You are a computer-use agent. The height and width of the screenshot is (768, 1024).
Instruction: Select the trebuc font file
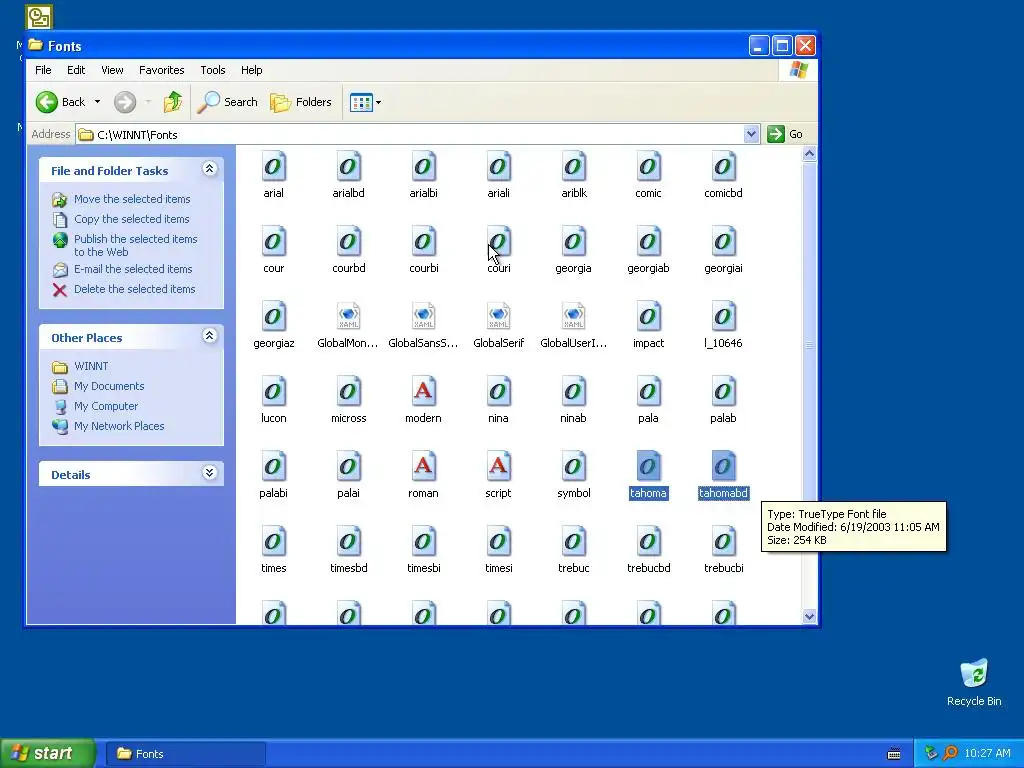click(x=573, y=550)
